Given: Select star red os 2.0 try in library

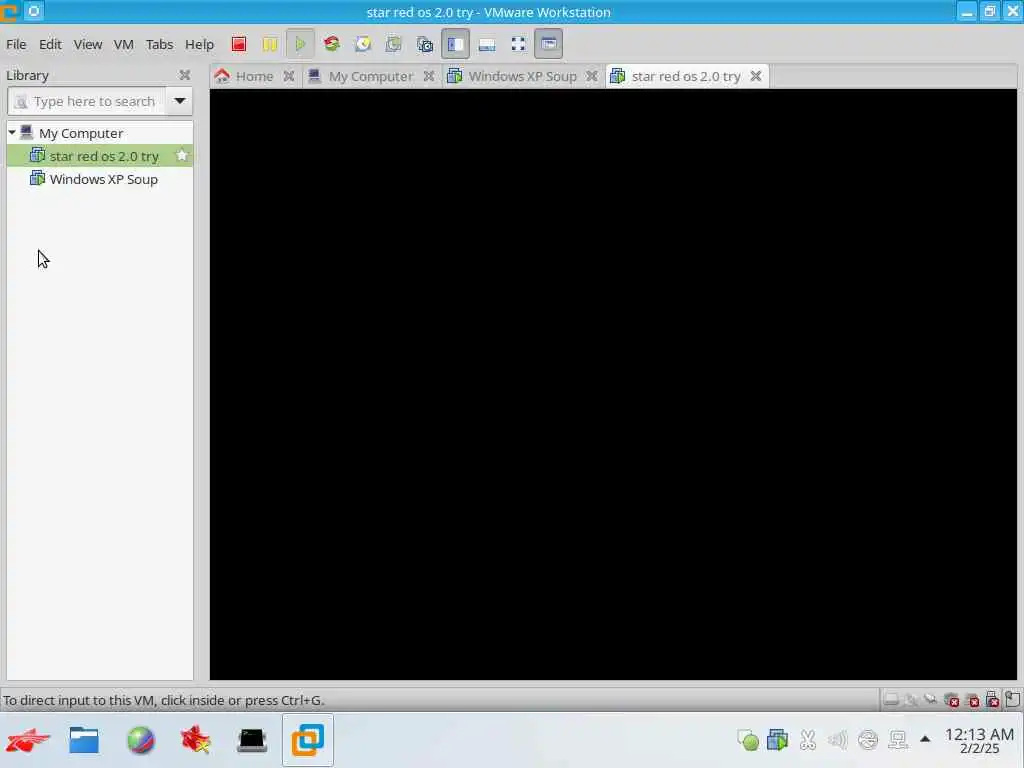Looking at the screenshot, I should [x=99, y=156].
